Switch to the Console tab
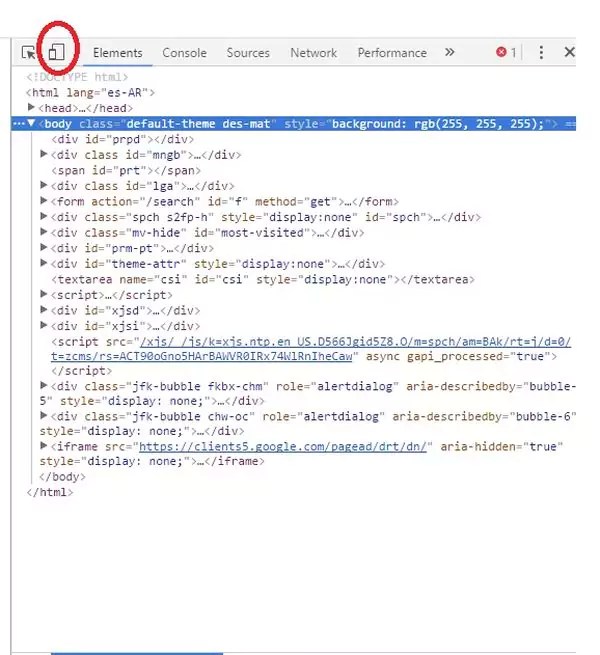 pyautogui.click(x=184, y=53)
